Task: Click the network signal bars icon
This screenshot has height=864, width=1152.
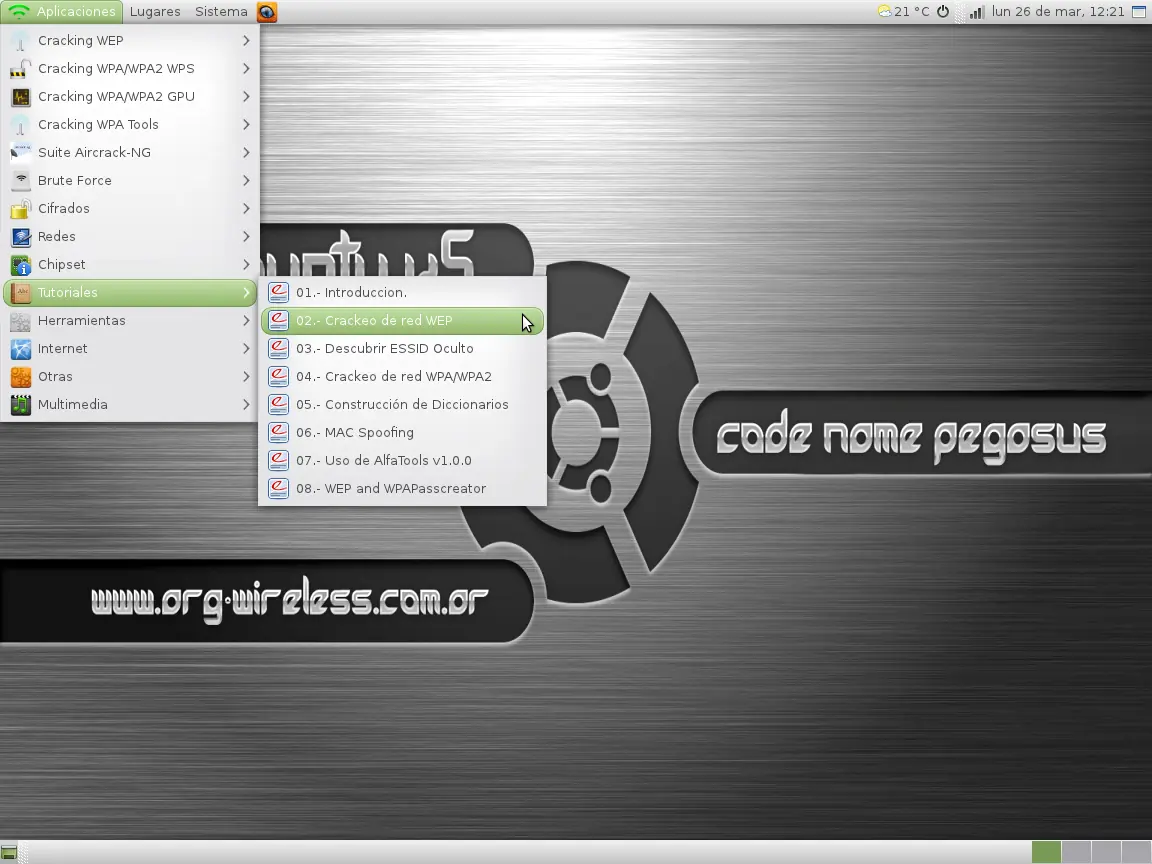Action: (976, 12)
